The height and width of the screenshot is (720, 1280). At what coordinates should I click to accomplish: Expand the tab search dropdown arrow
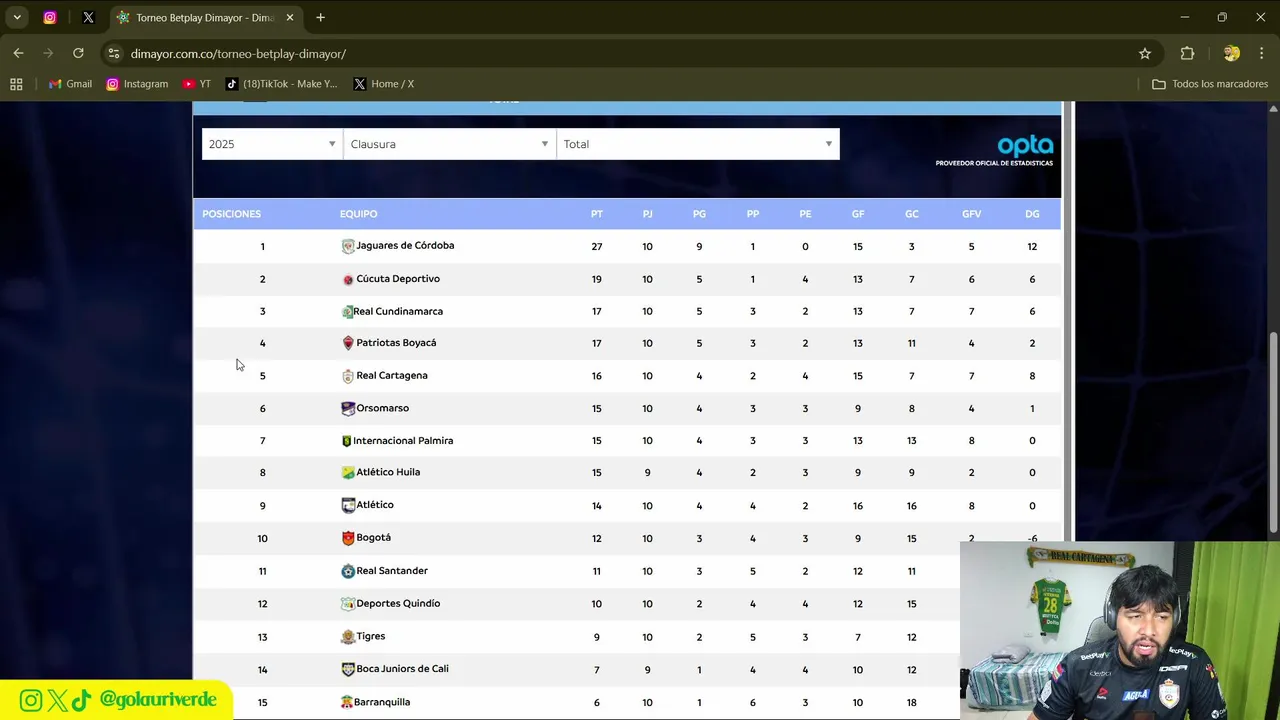(x=17, y=17)
